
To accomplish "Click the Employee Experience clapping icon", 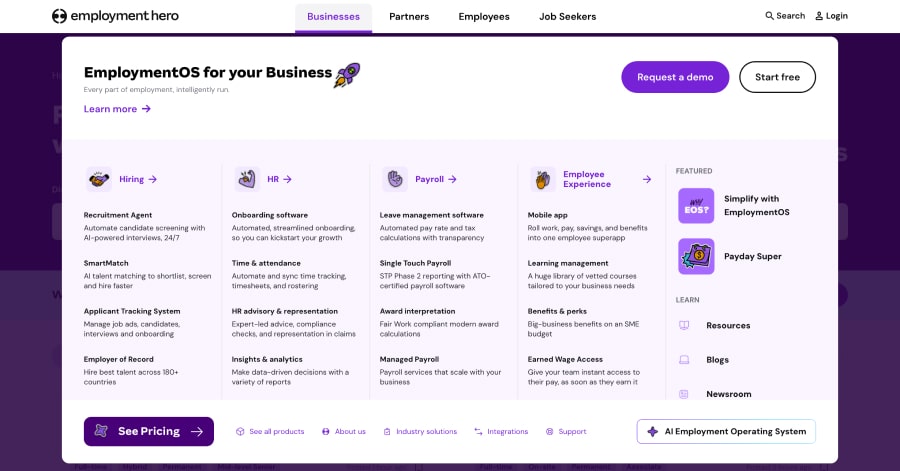I will click(543, 179).
